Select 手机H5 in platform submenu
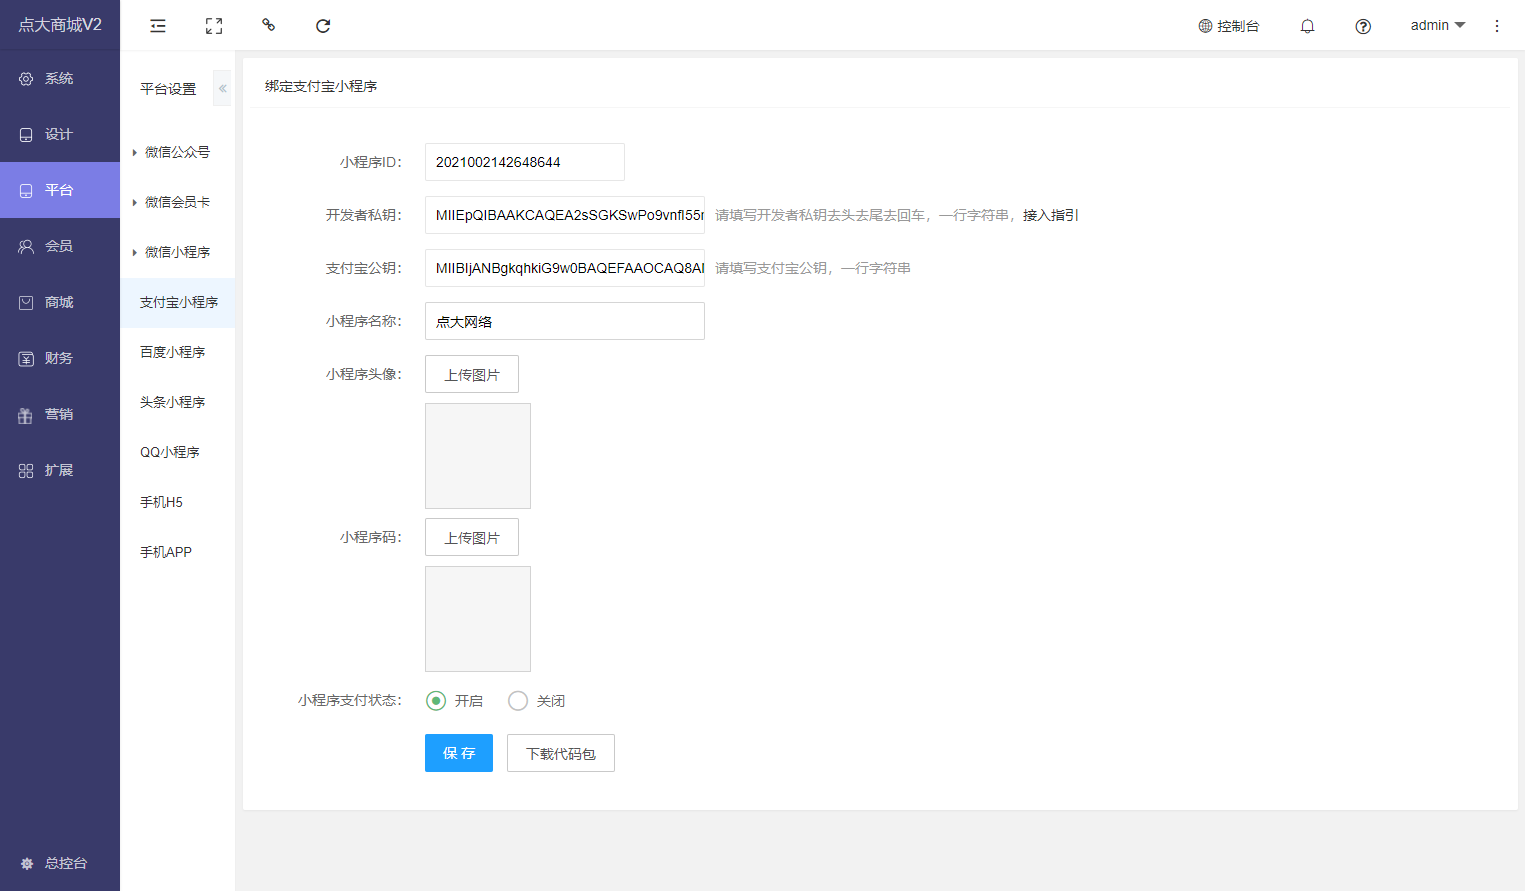The width and height of the screenshot is (1525, 891). tap(178, 502)
